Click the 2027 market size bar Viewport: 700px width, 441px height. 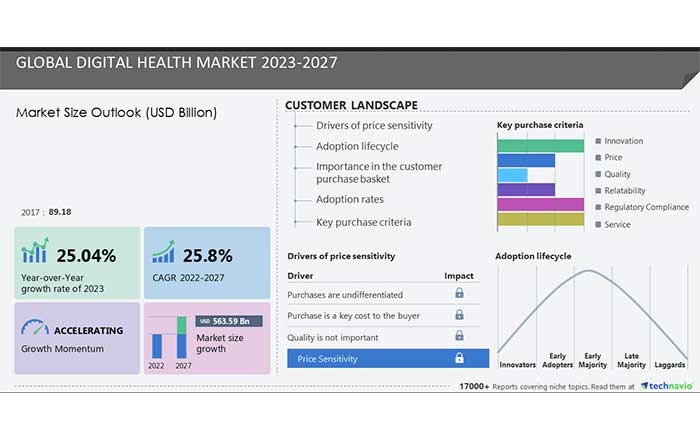[181, 339]
